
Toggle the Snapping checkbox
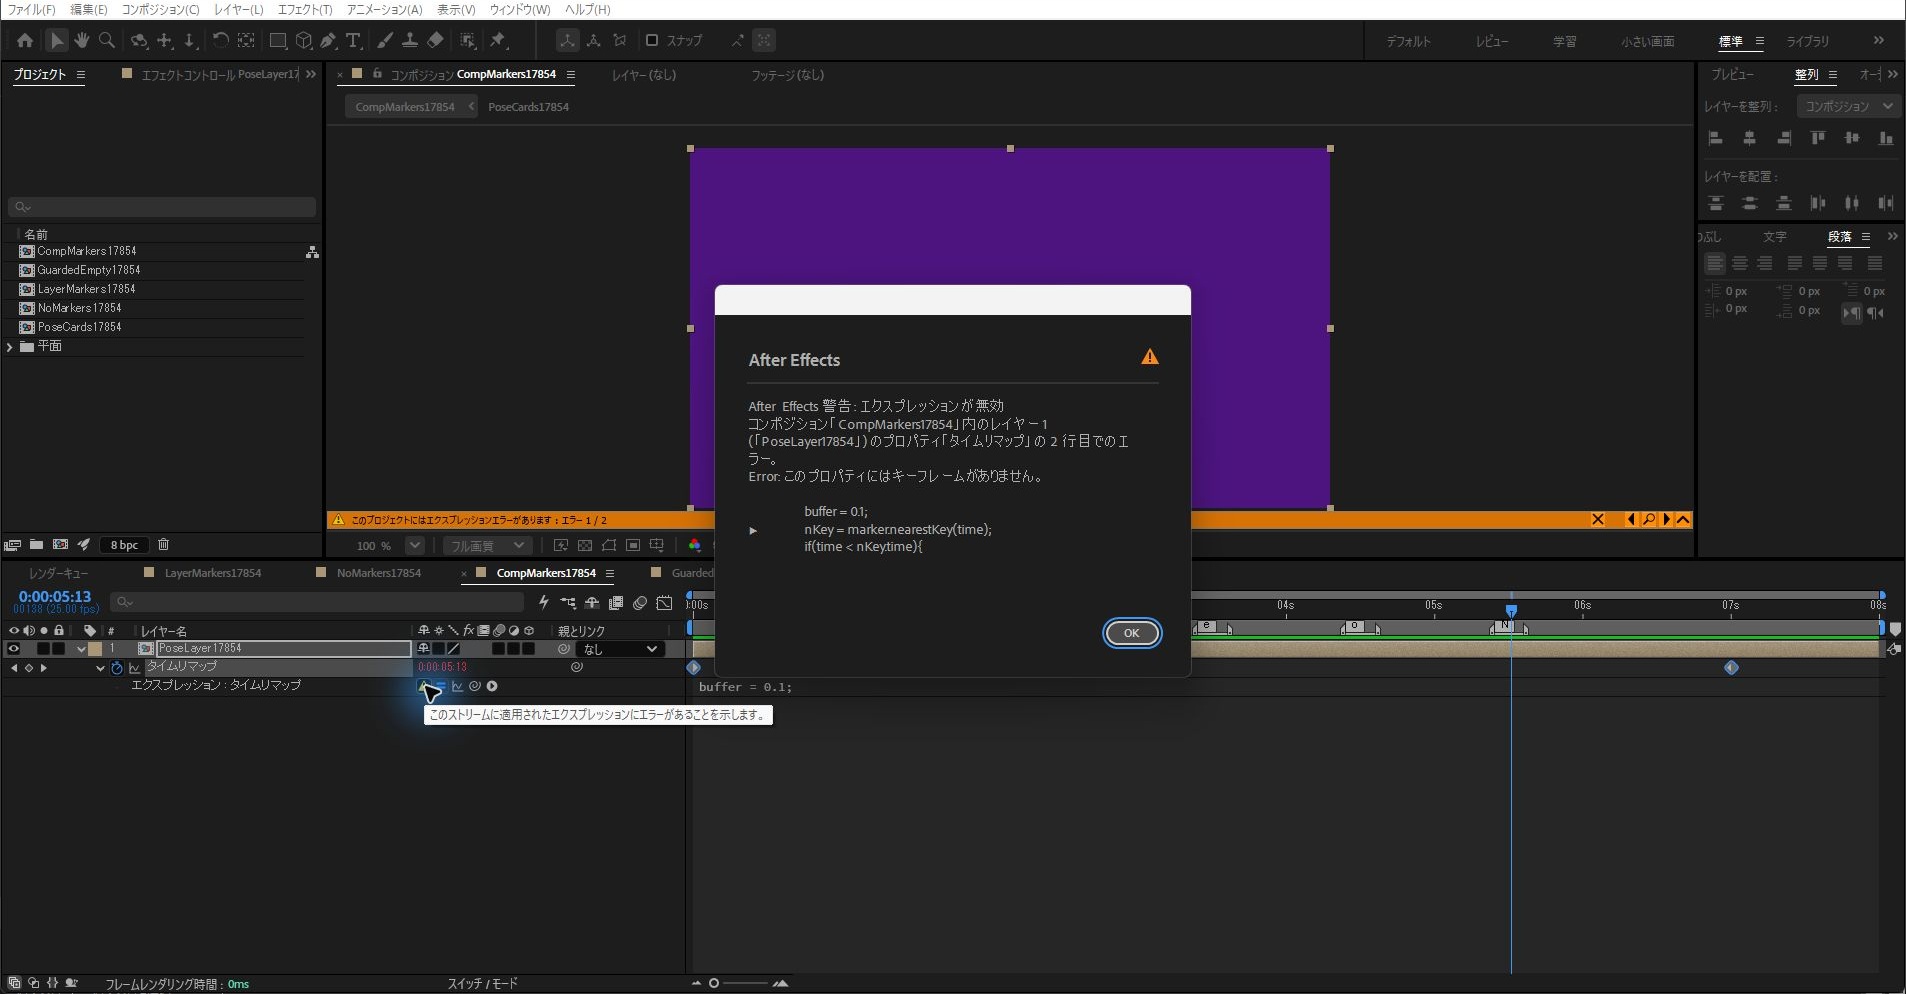point(652,41)
